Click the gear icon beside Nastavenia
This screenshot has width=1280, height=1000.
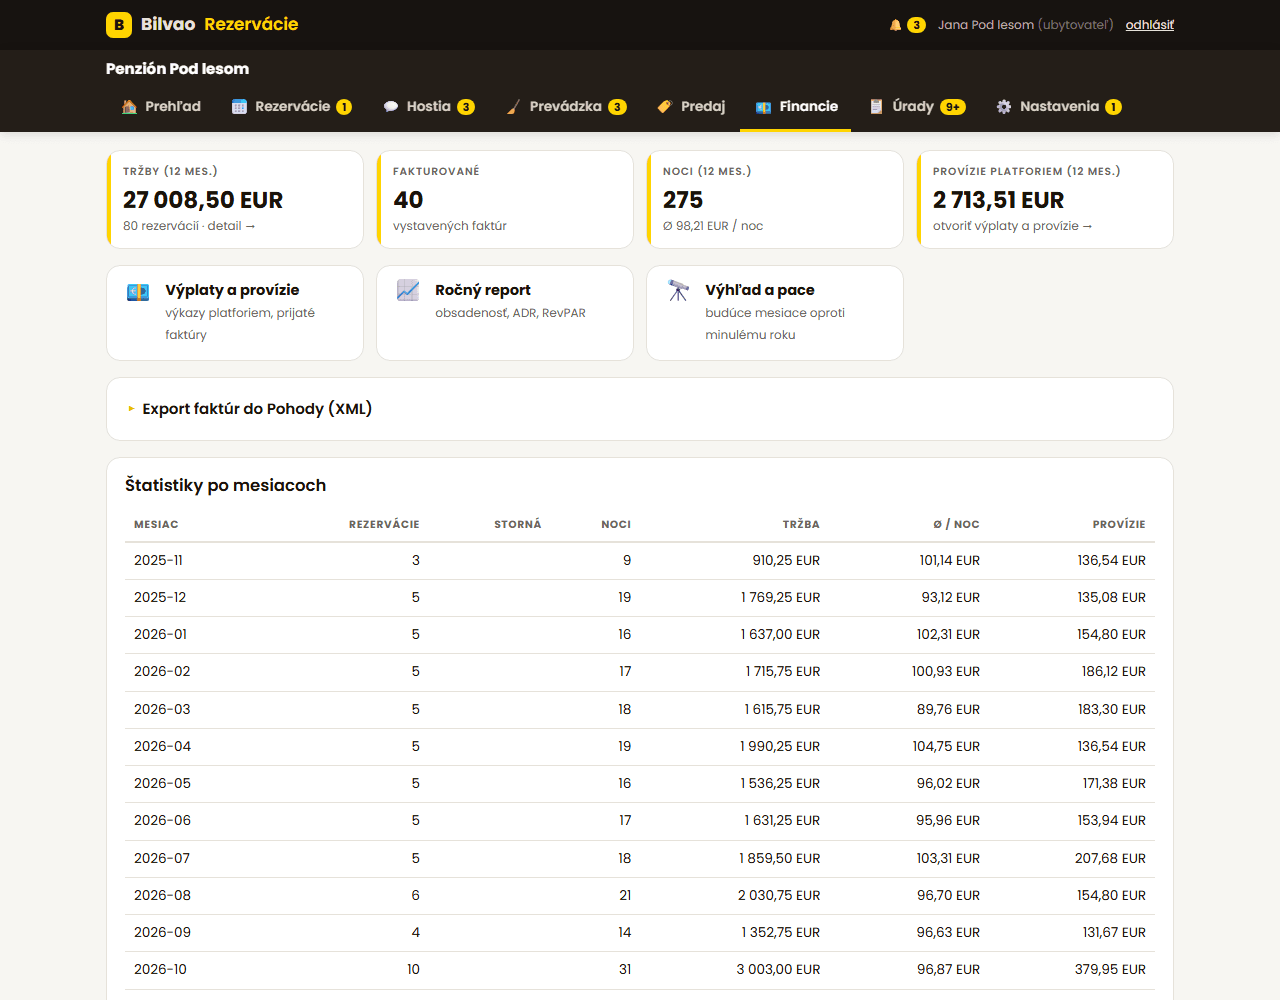[x=1004, y=107]
